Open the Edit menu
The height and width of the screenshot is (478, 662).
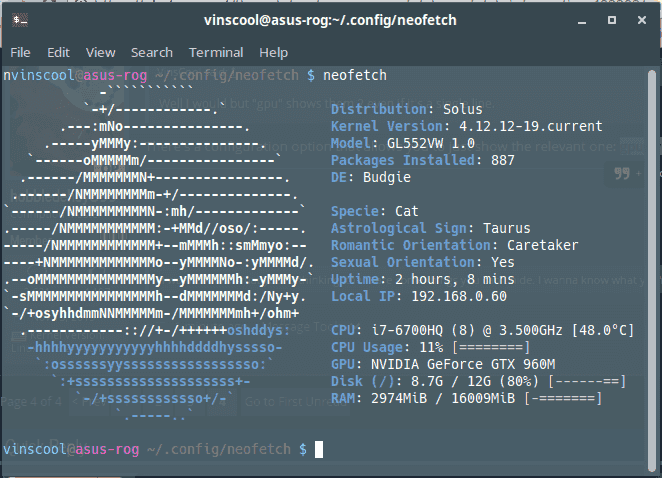(58, 52)
